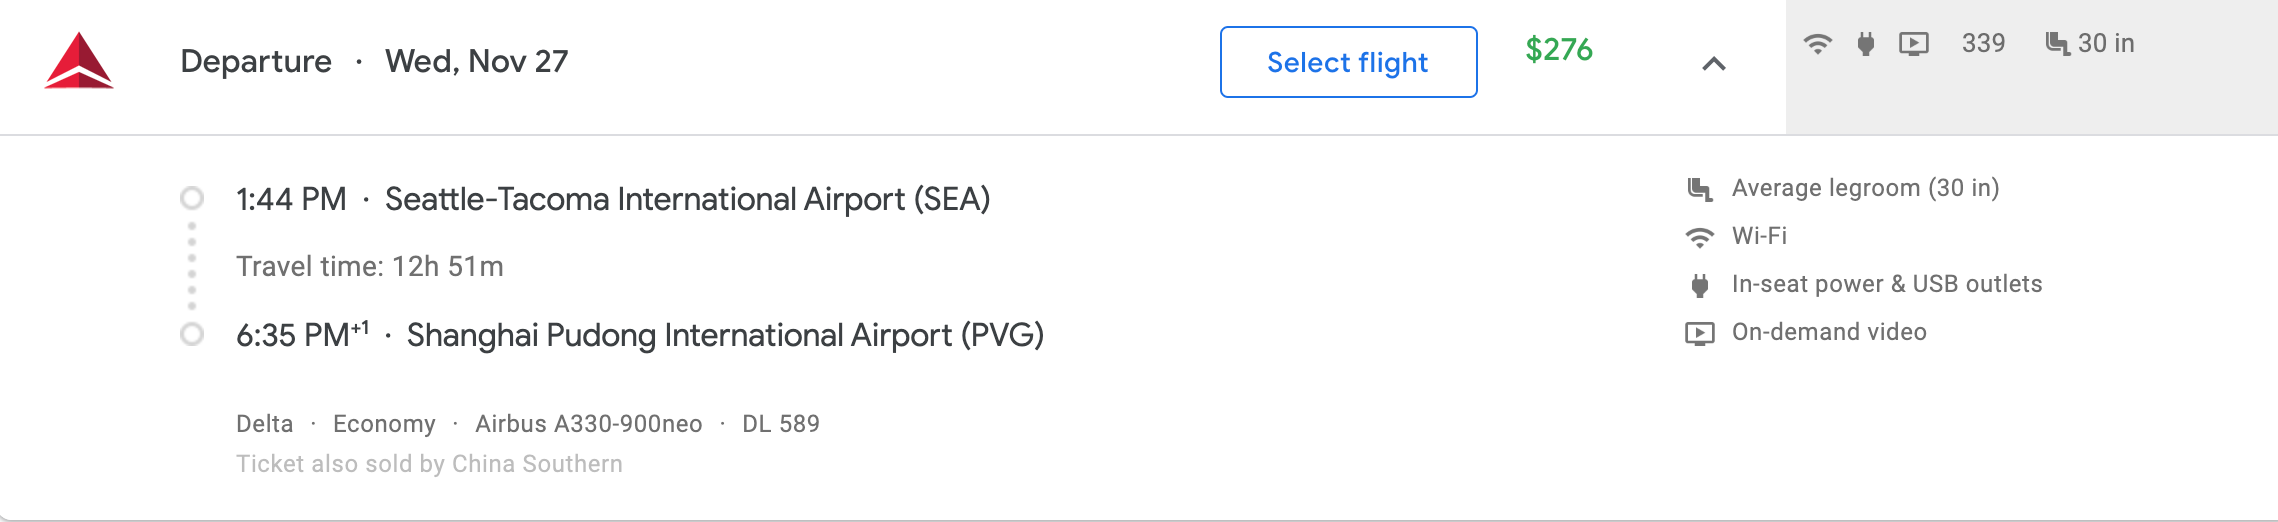Click the power plug icon in the top bar
Screen dimensions: 2278x522
(1865, 44)
